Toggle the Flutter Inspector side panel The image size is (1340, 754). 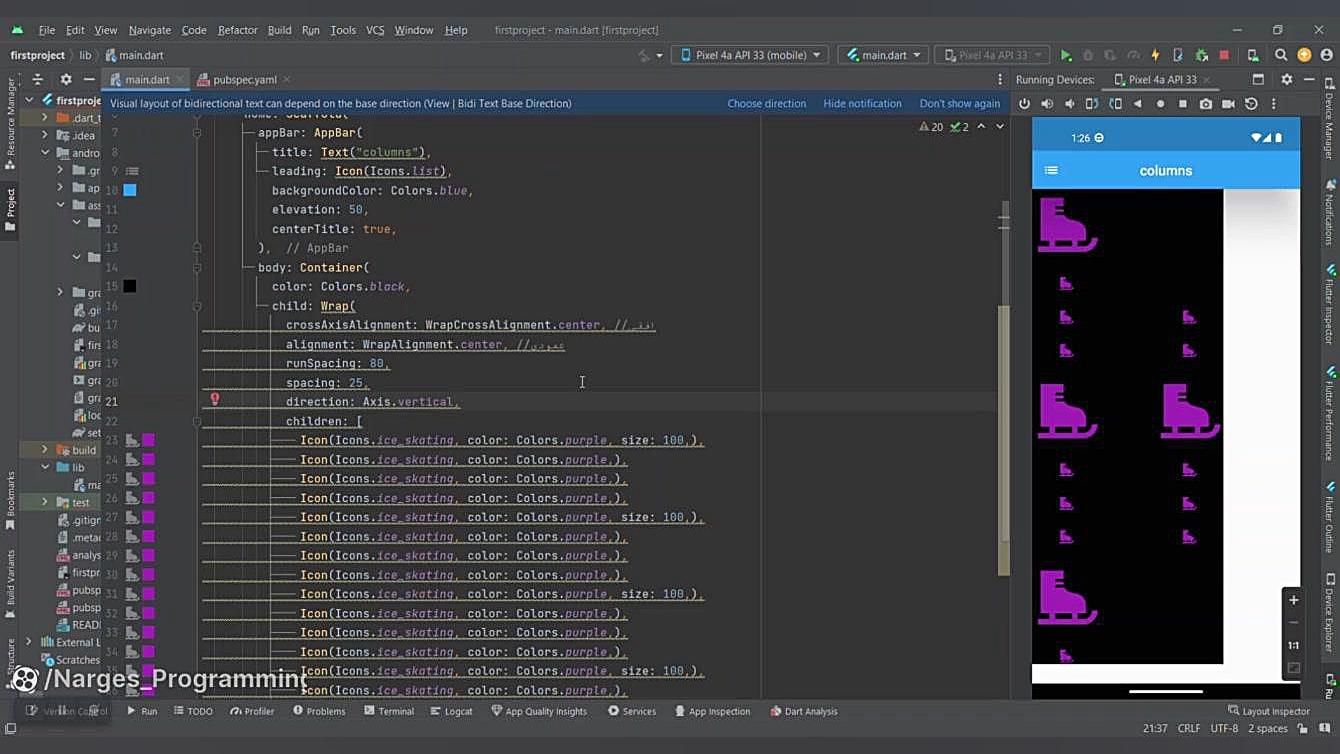tap(1330, 305)
